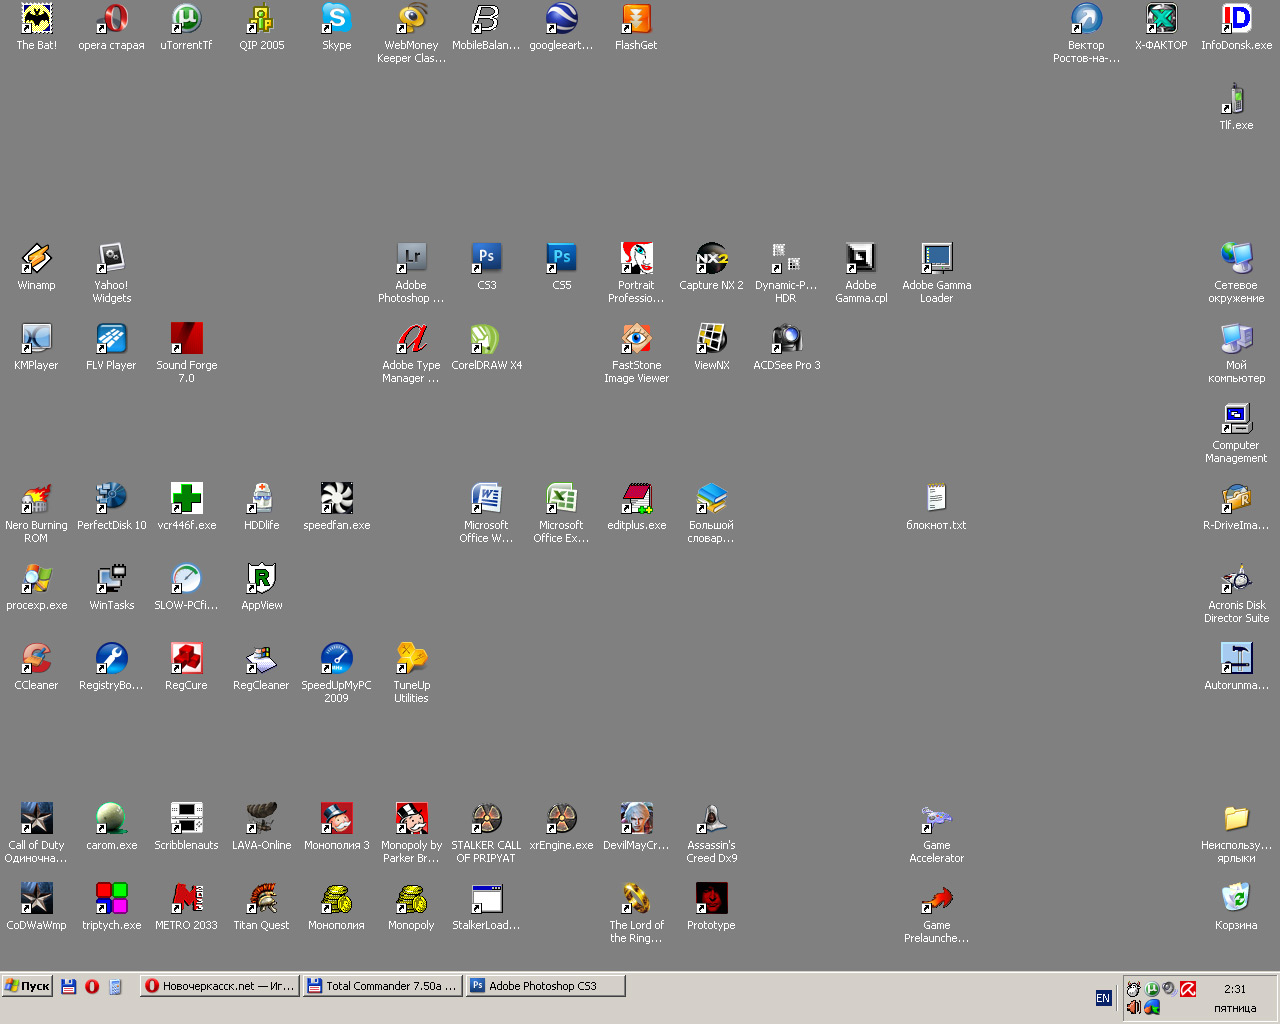Image resolution: width=1280 pixels, height=1024 pixels.
Task: Launch FastStone Image Viewer
Action: [637, 338]
